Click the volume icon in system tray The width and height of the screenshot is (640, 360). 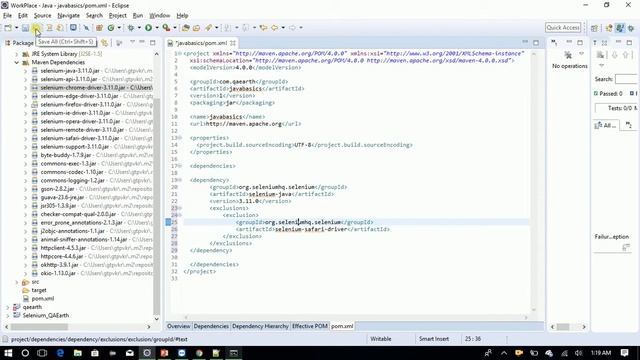coord(578,353)
